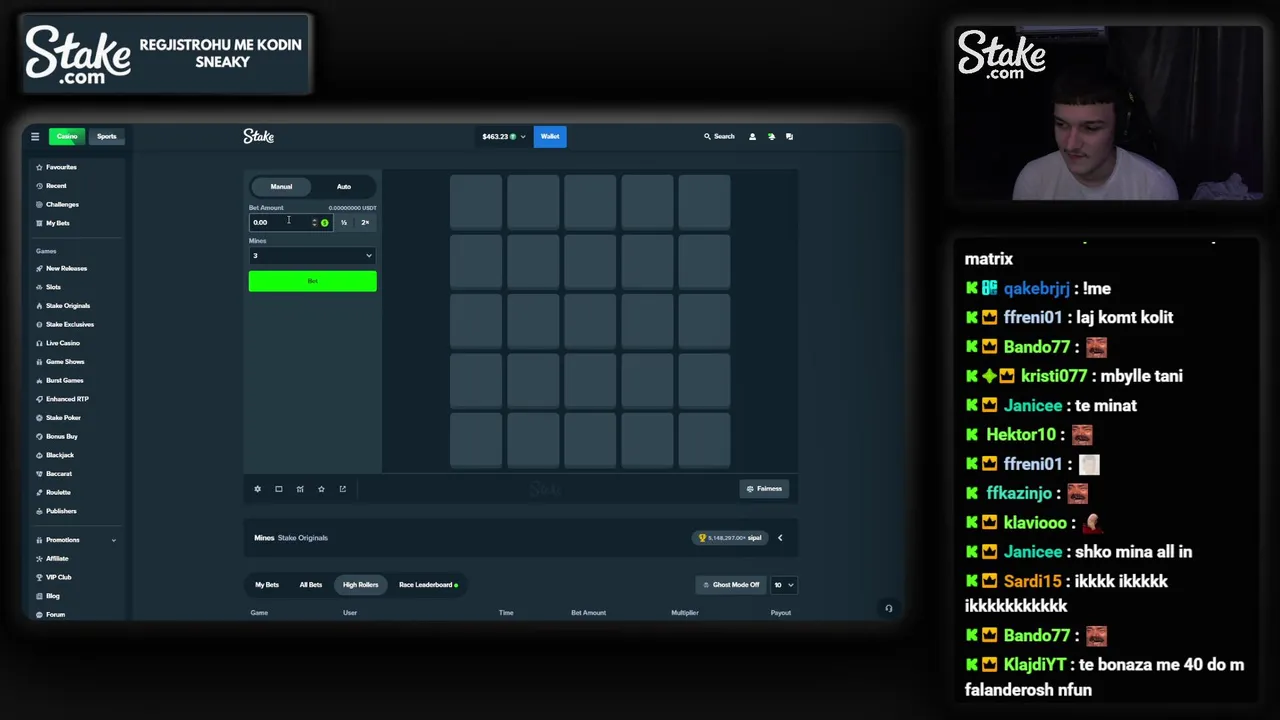Open the notifications bell icon
The height and width of the screenshot is (720, 1280).
point(771,137)
